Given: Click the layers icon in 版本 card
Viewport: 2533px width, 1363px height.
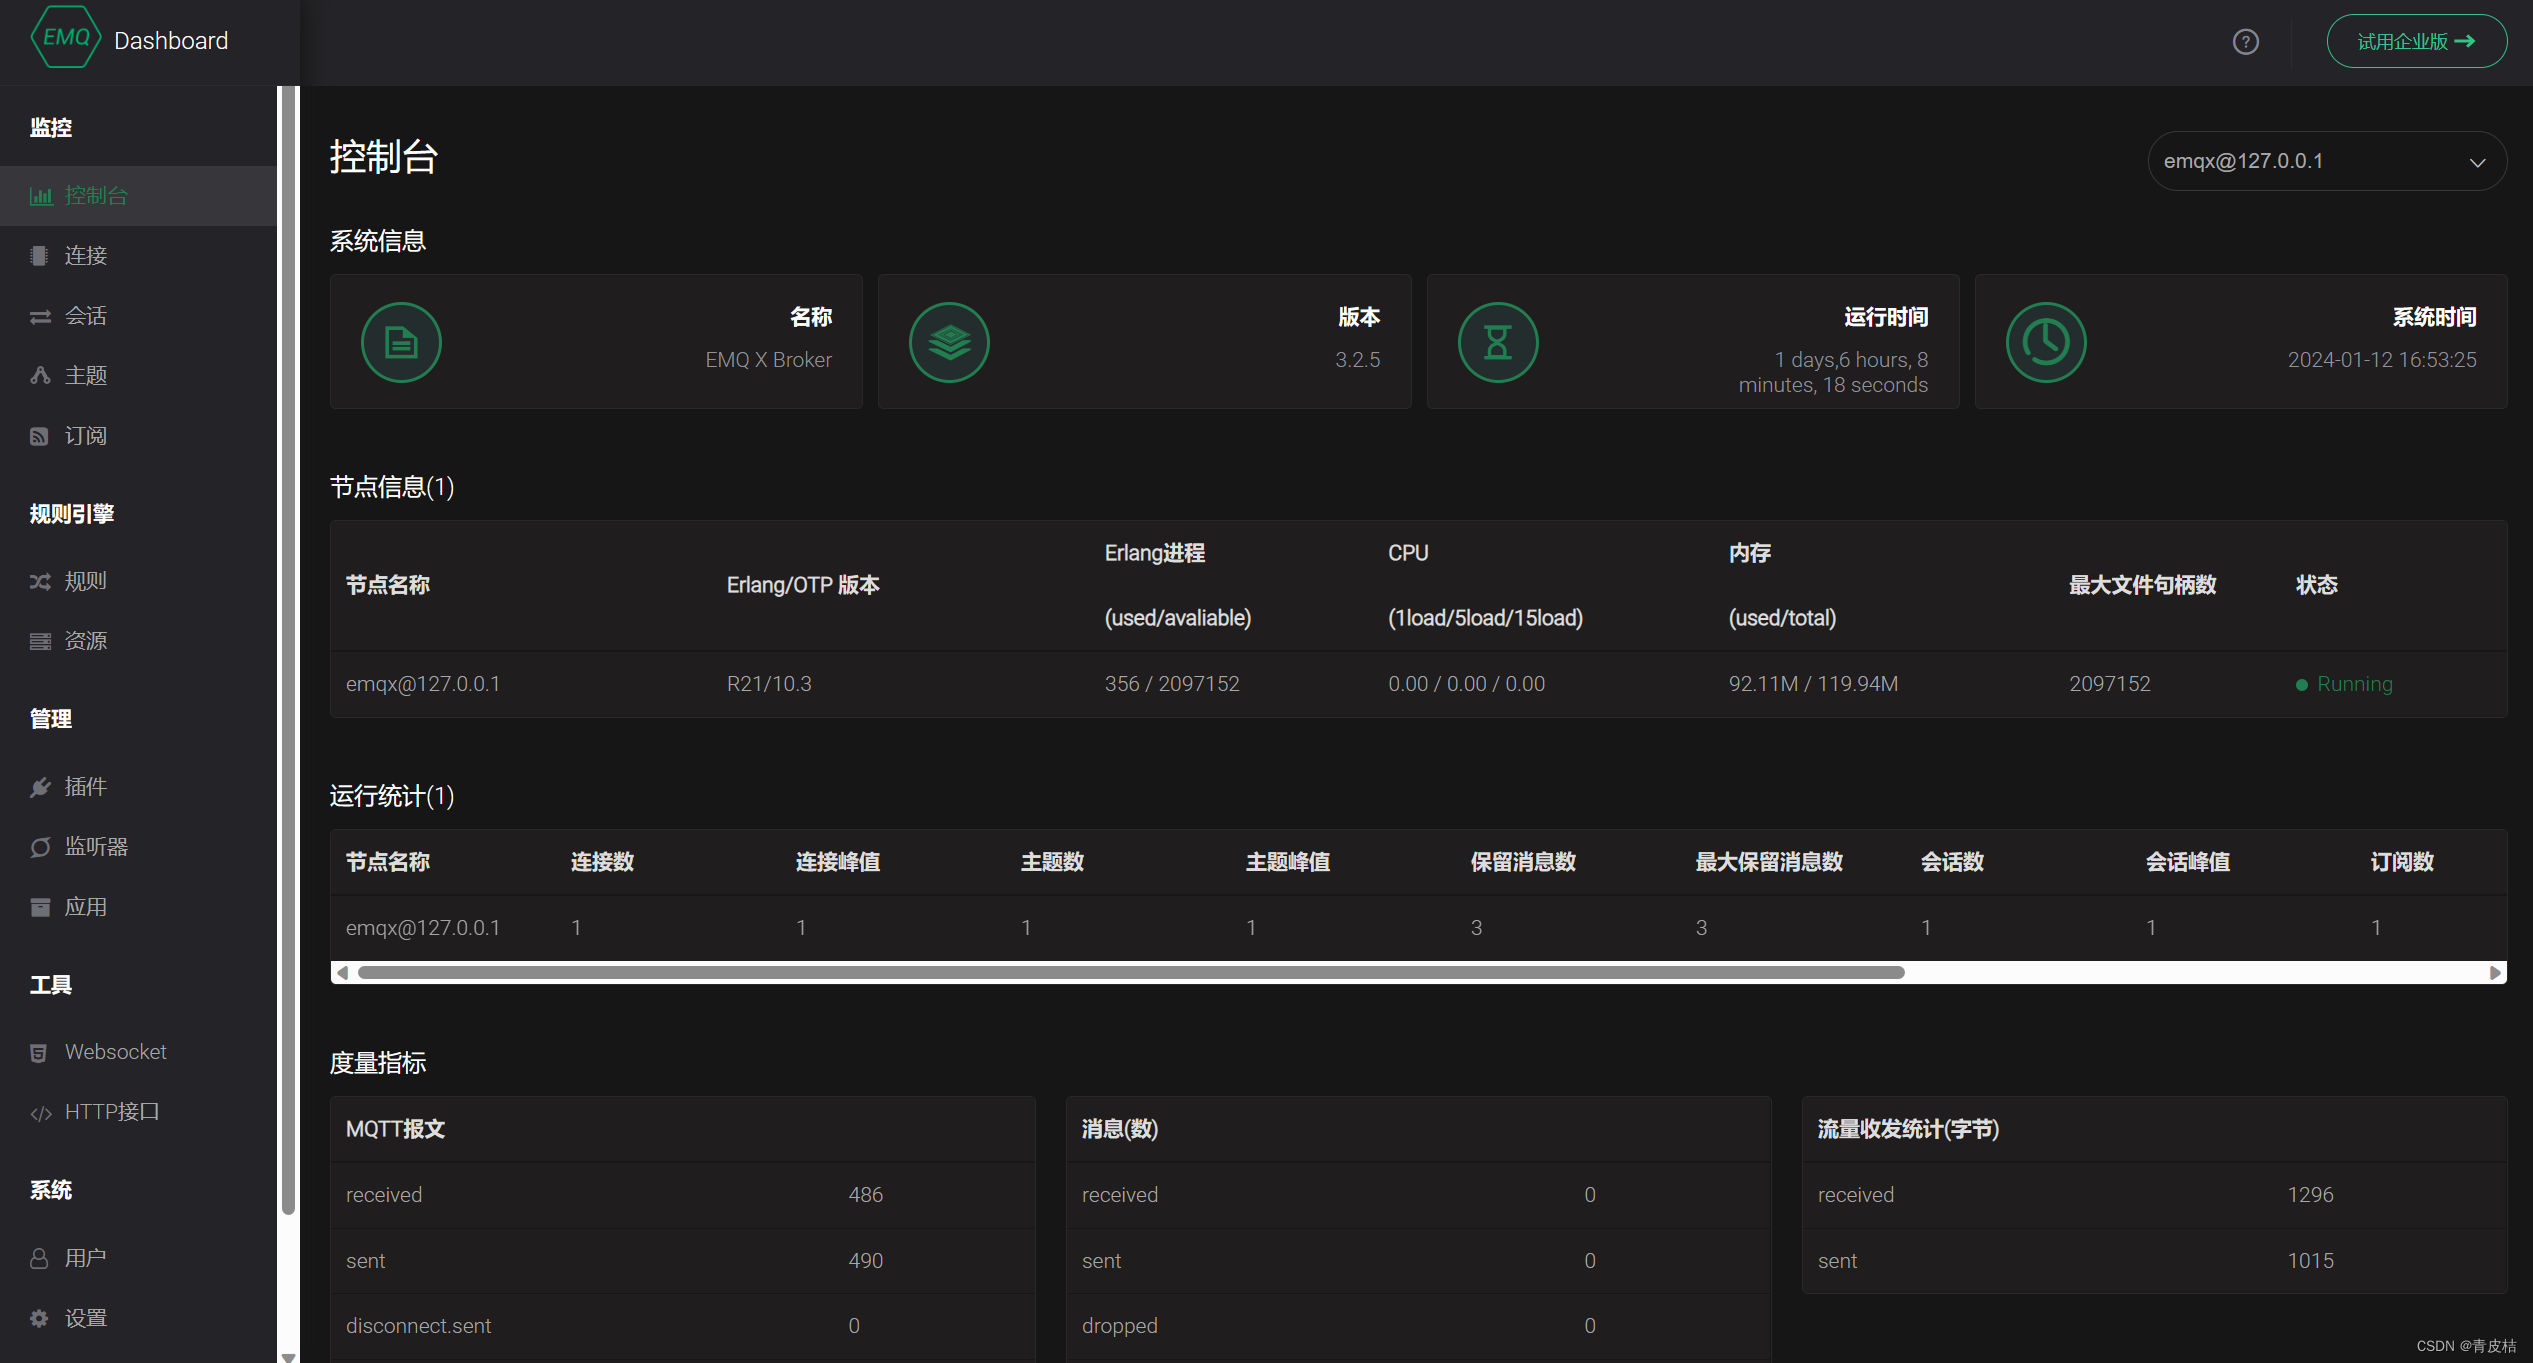Looking at the screenshot, I should [x=949, y=342].
